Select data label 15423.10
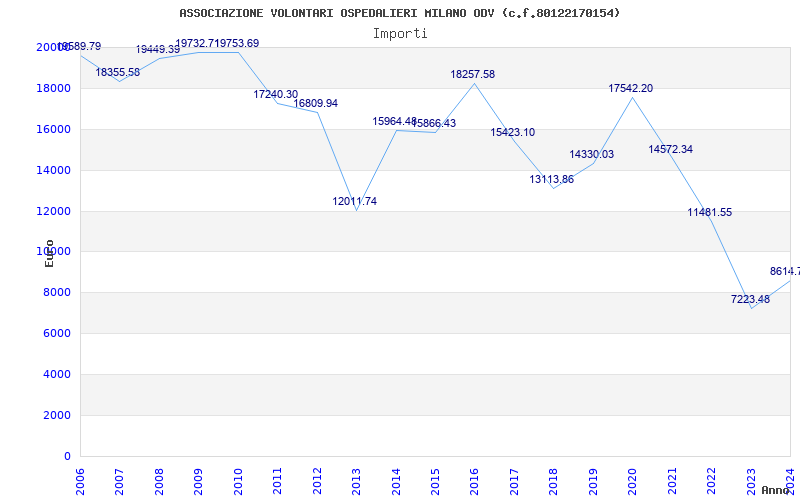 click(513, 133)
